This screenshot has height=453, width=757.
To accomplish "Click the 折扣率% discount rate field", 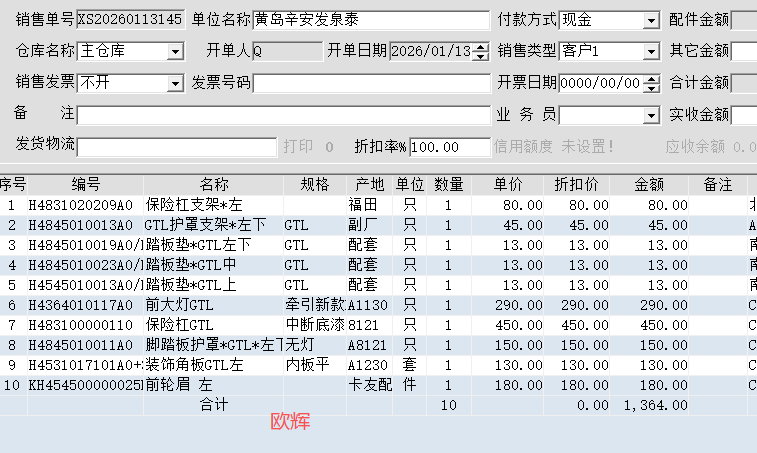I will 449,147.
